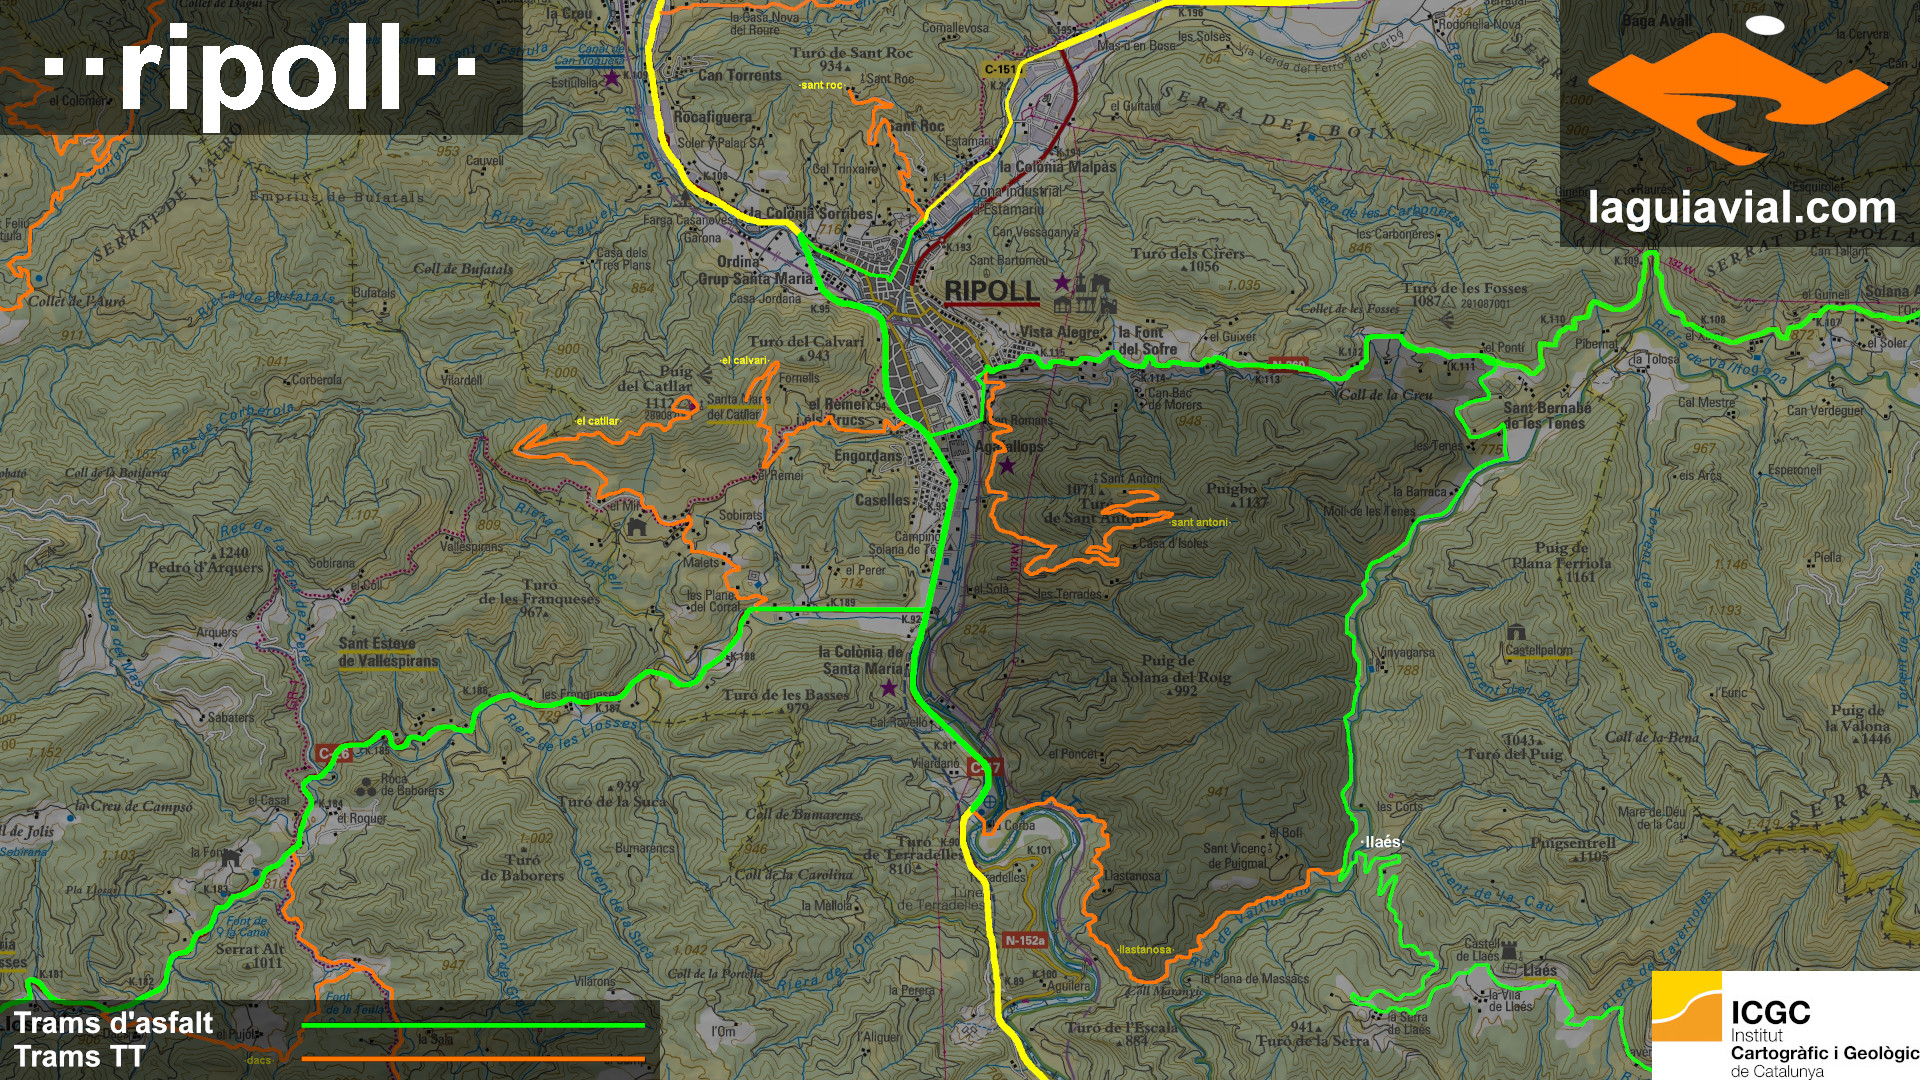Click the house icon next to la Font
Screen dimensions: 1920x1080
pyautogui.click(x=231, y=857)
